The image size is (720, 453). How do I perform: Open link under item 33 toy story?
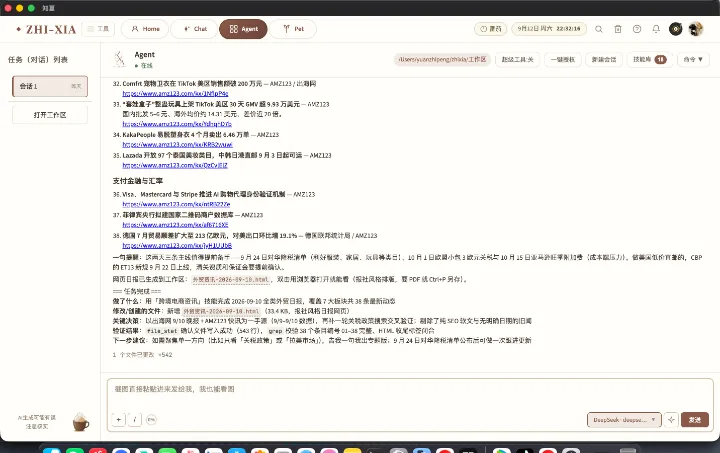[x=177, y=124]
